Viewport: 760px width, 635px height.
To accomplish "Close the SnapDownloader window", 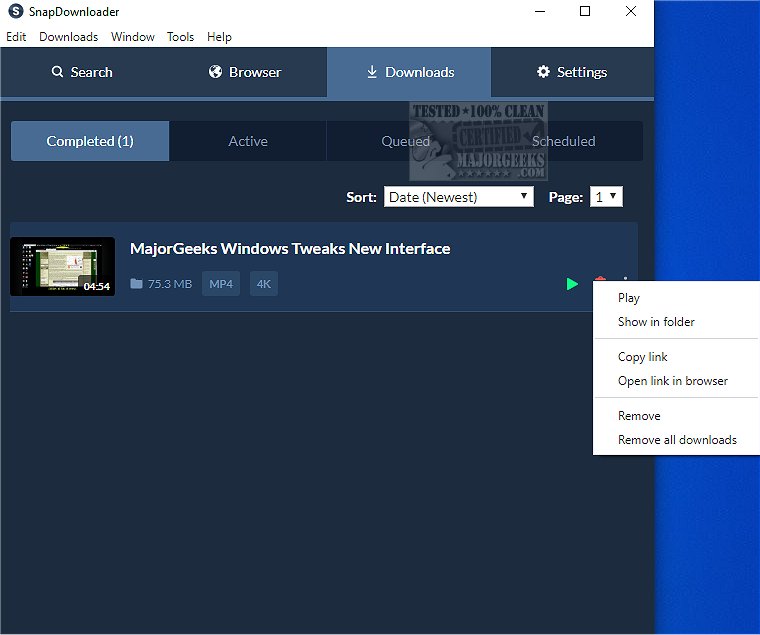I will (631, 11).
